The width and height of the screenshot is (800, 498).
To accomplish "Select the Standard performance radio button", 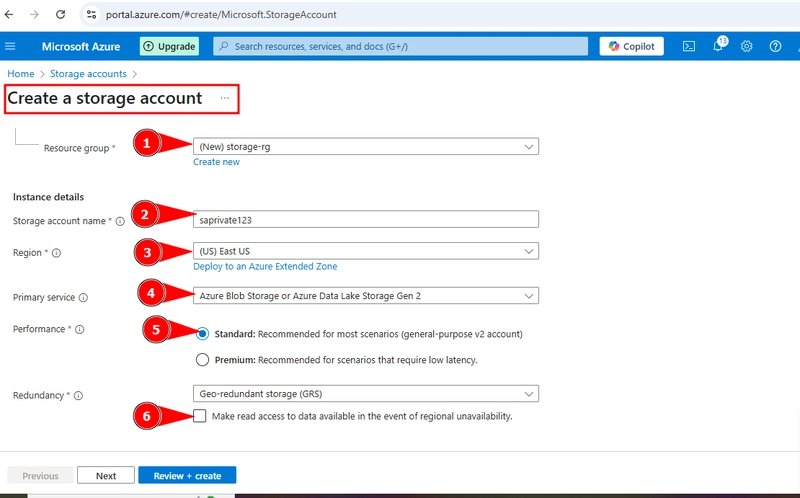I will [202, 334].
